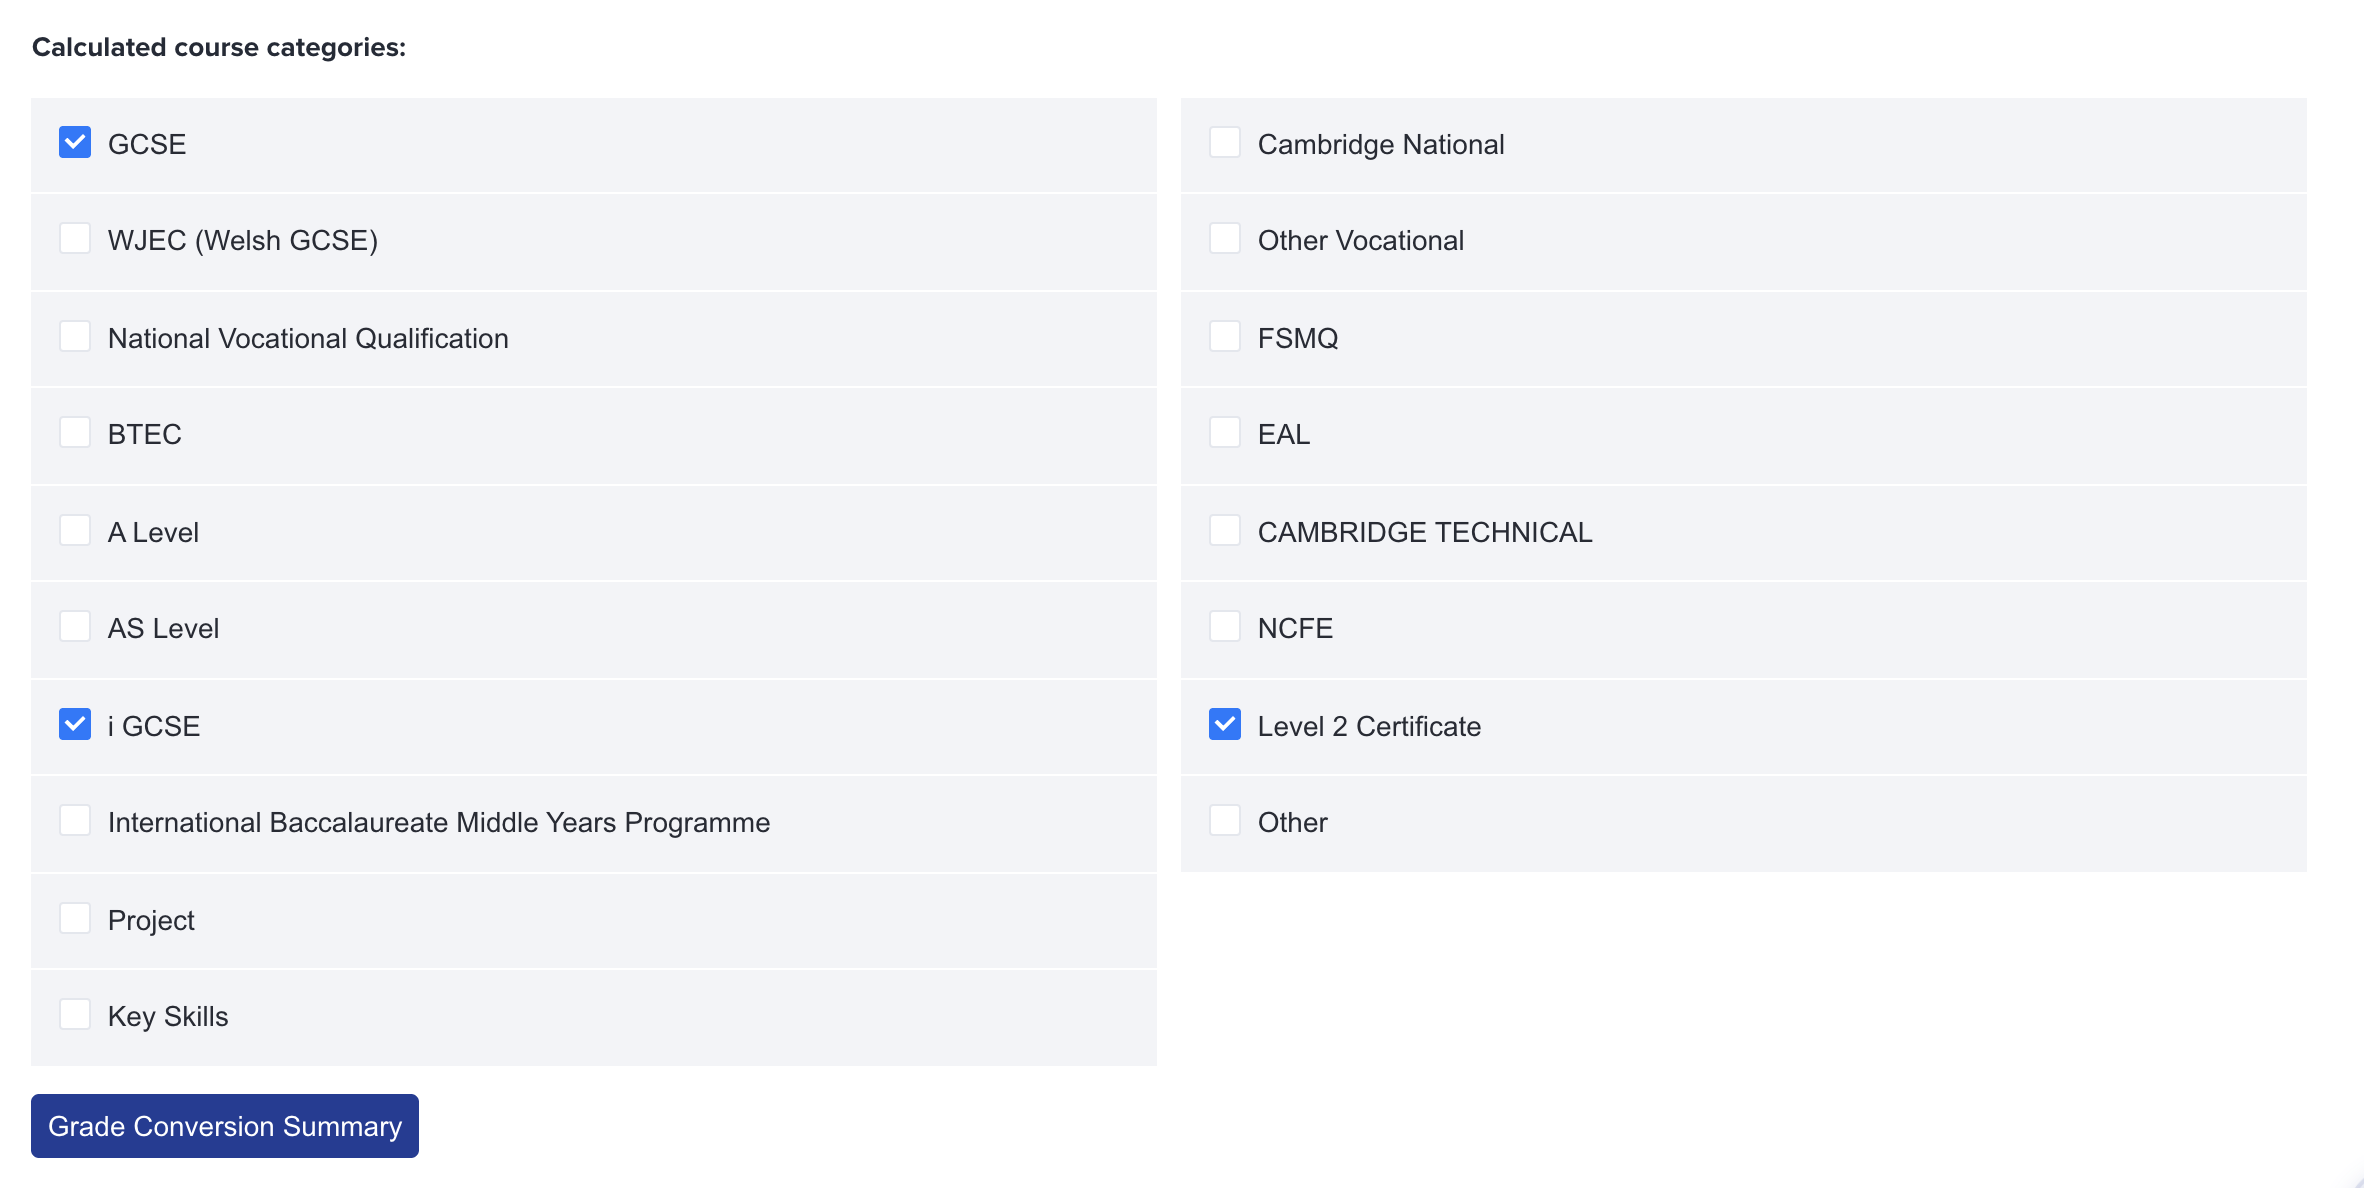Check the Cambridge National checkbox
This screenshot has width=2364, height=1188.
click(x=1225, y=142)
